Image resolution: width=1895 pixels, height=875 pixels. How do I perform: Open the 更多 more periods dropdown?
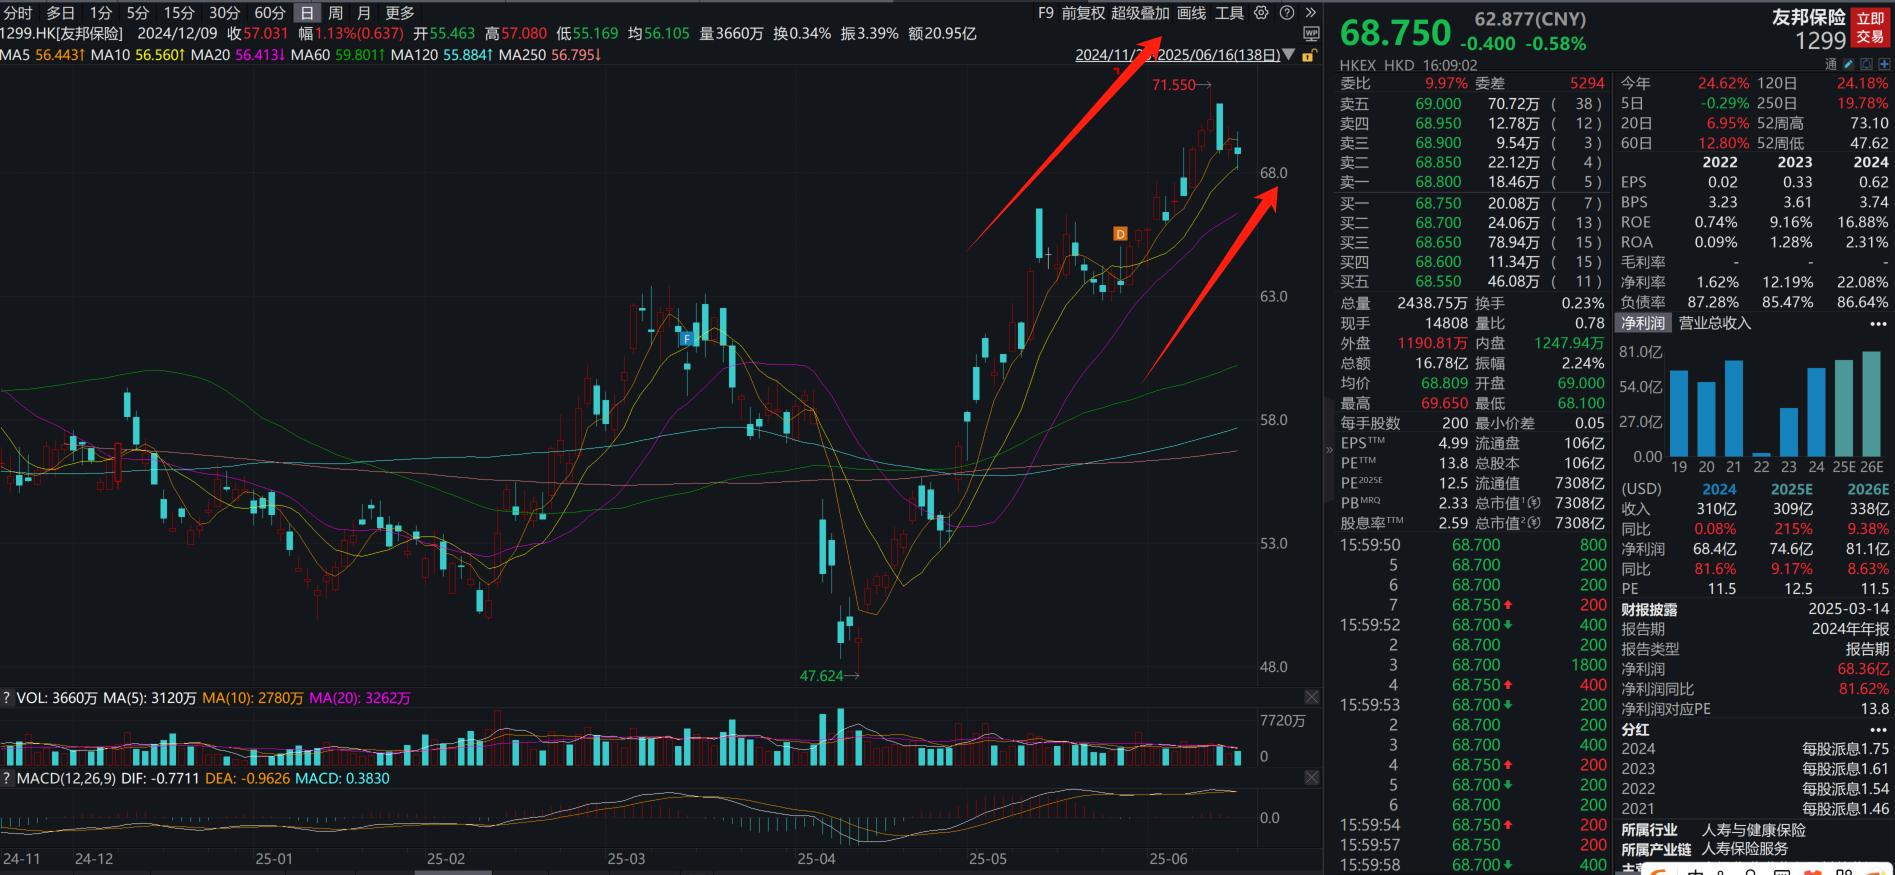(x=400, y=13)
